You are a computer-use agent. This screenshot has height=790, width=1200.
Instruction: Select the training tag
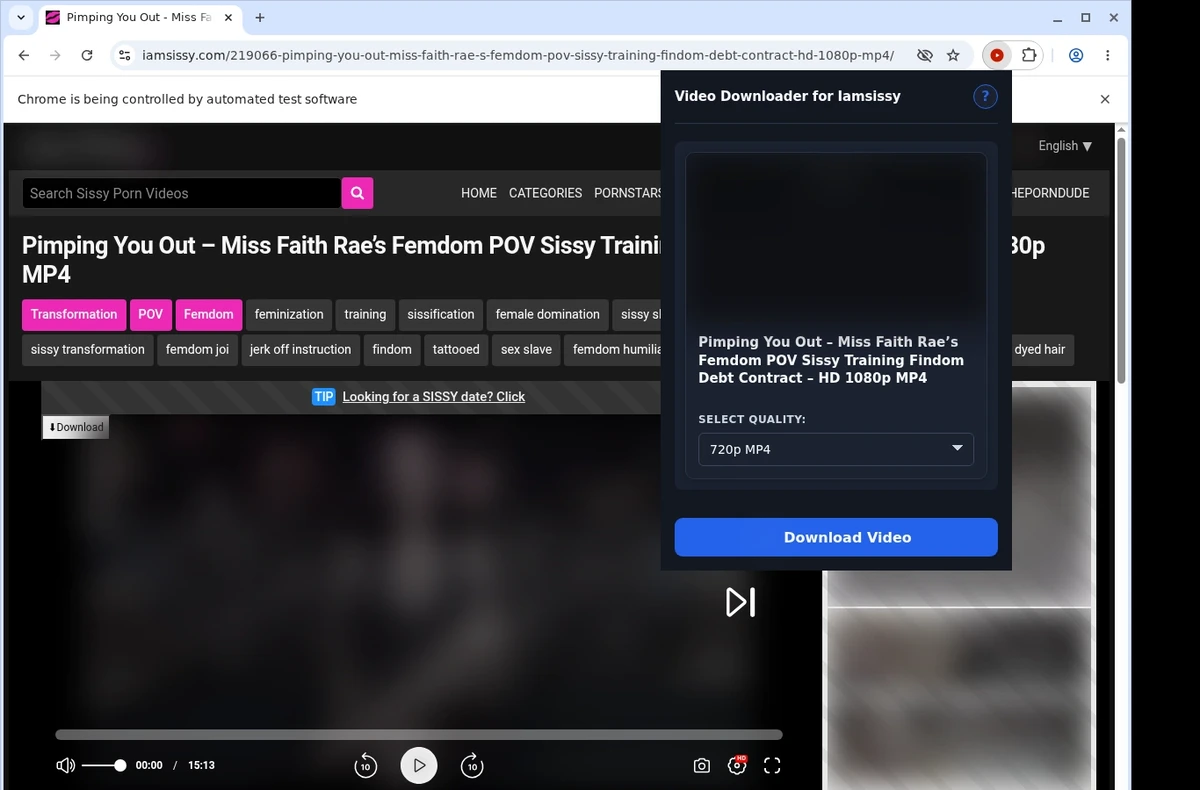(365, 314)
